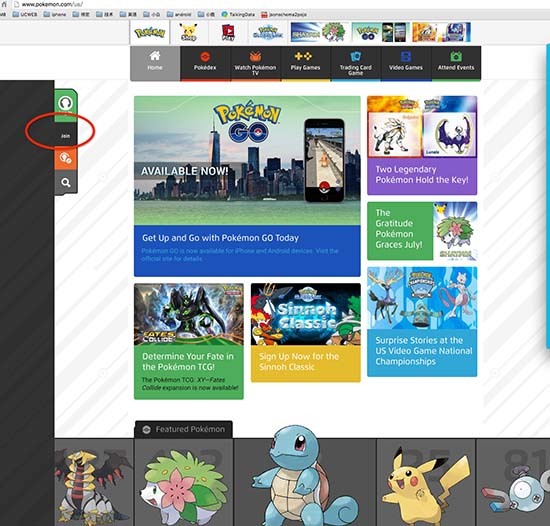Image resolution: width=550 pixels, height=526 pixels.
Task: Open the Sun and Moon banner in the top strip
Action: coord(441,32)
